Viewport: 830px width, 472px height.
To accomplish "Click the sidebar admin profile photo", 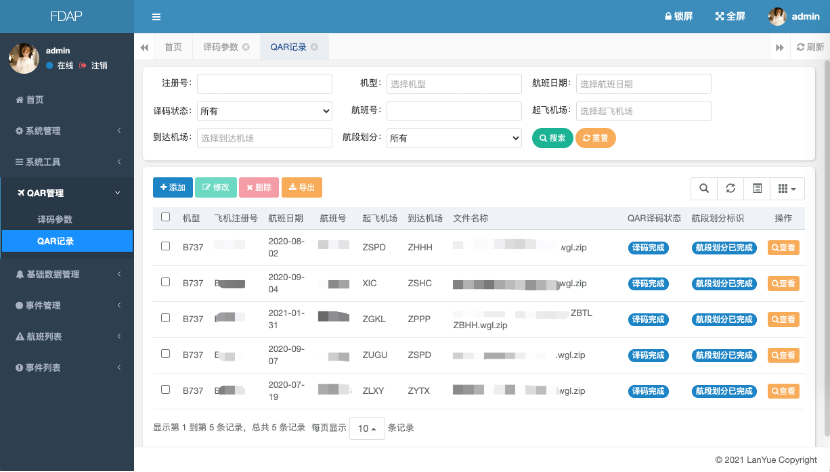I will pyautogui.click(x=24, y=58).
